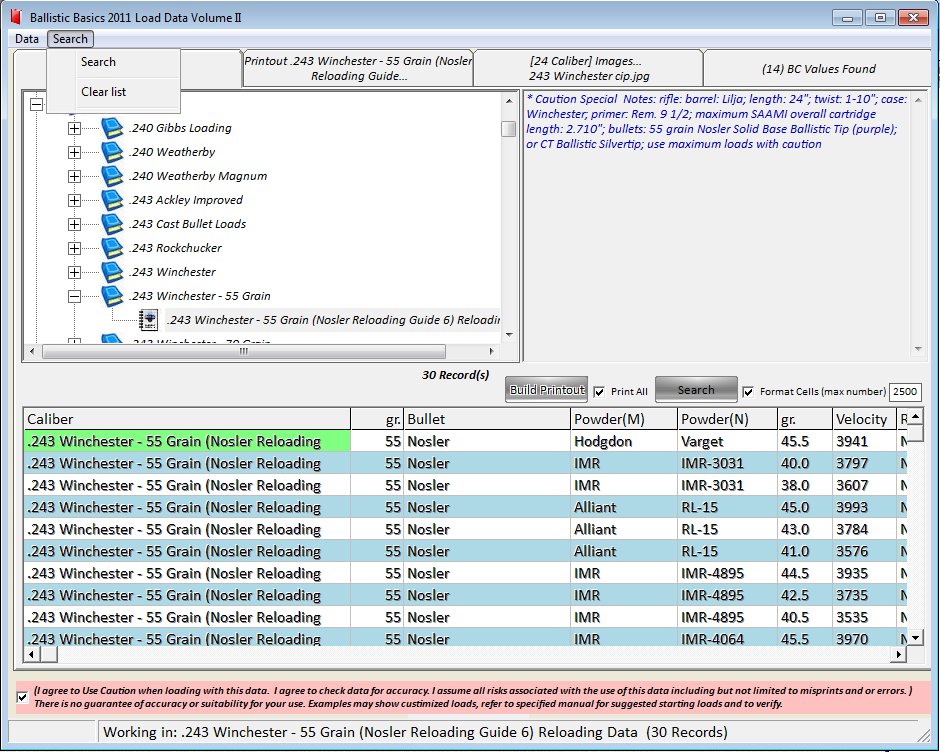Click the max number input field
This screenshot has width=940, height=752.
coord(905,393)
